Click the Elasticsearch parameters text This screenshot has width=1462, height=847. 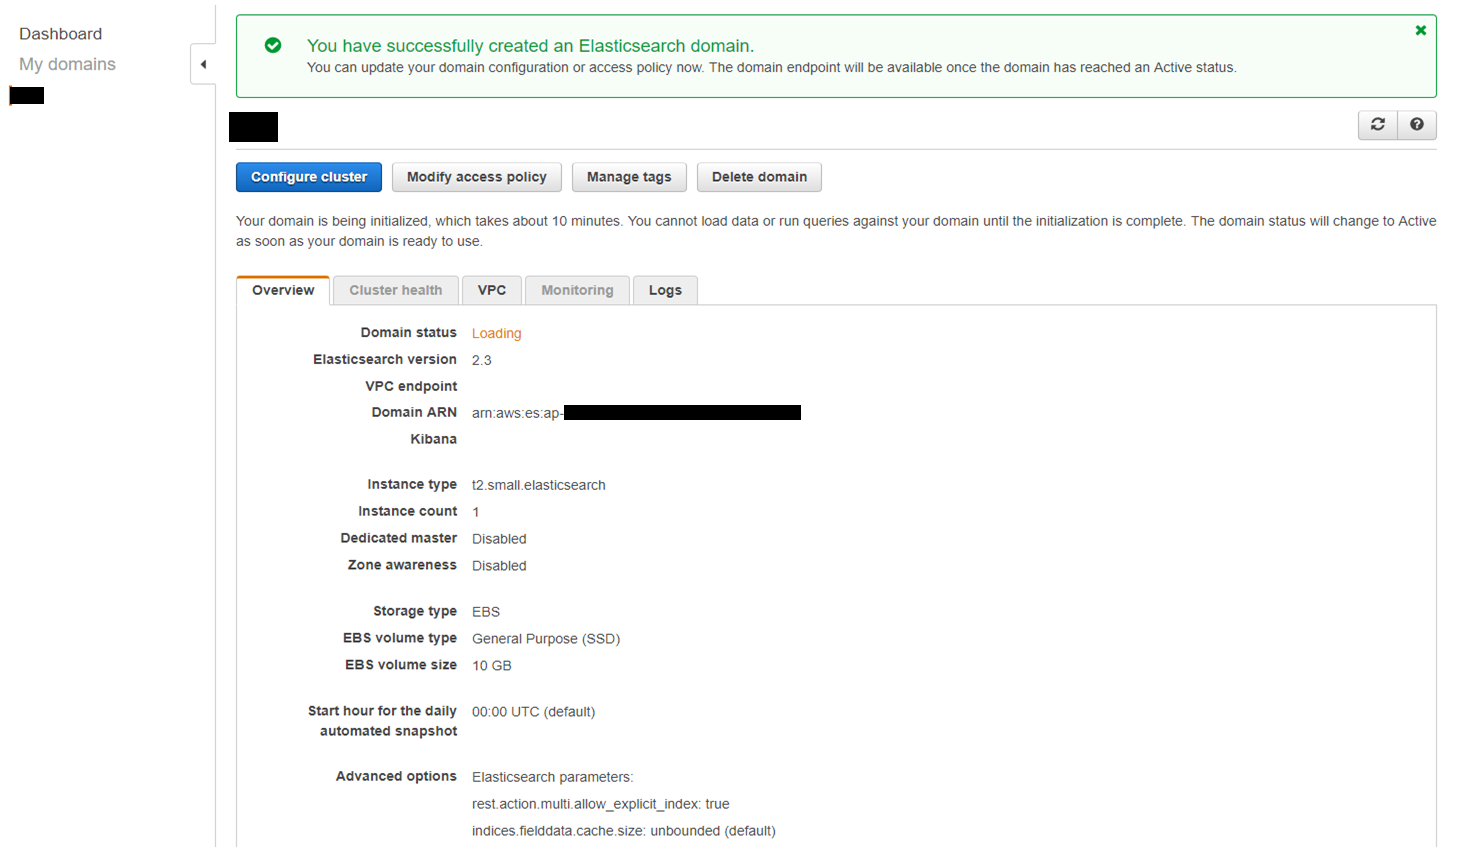(x=553, y=777)
